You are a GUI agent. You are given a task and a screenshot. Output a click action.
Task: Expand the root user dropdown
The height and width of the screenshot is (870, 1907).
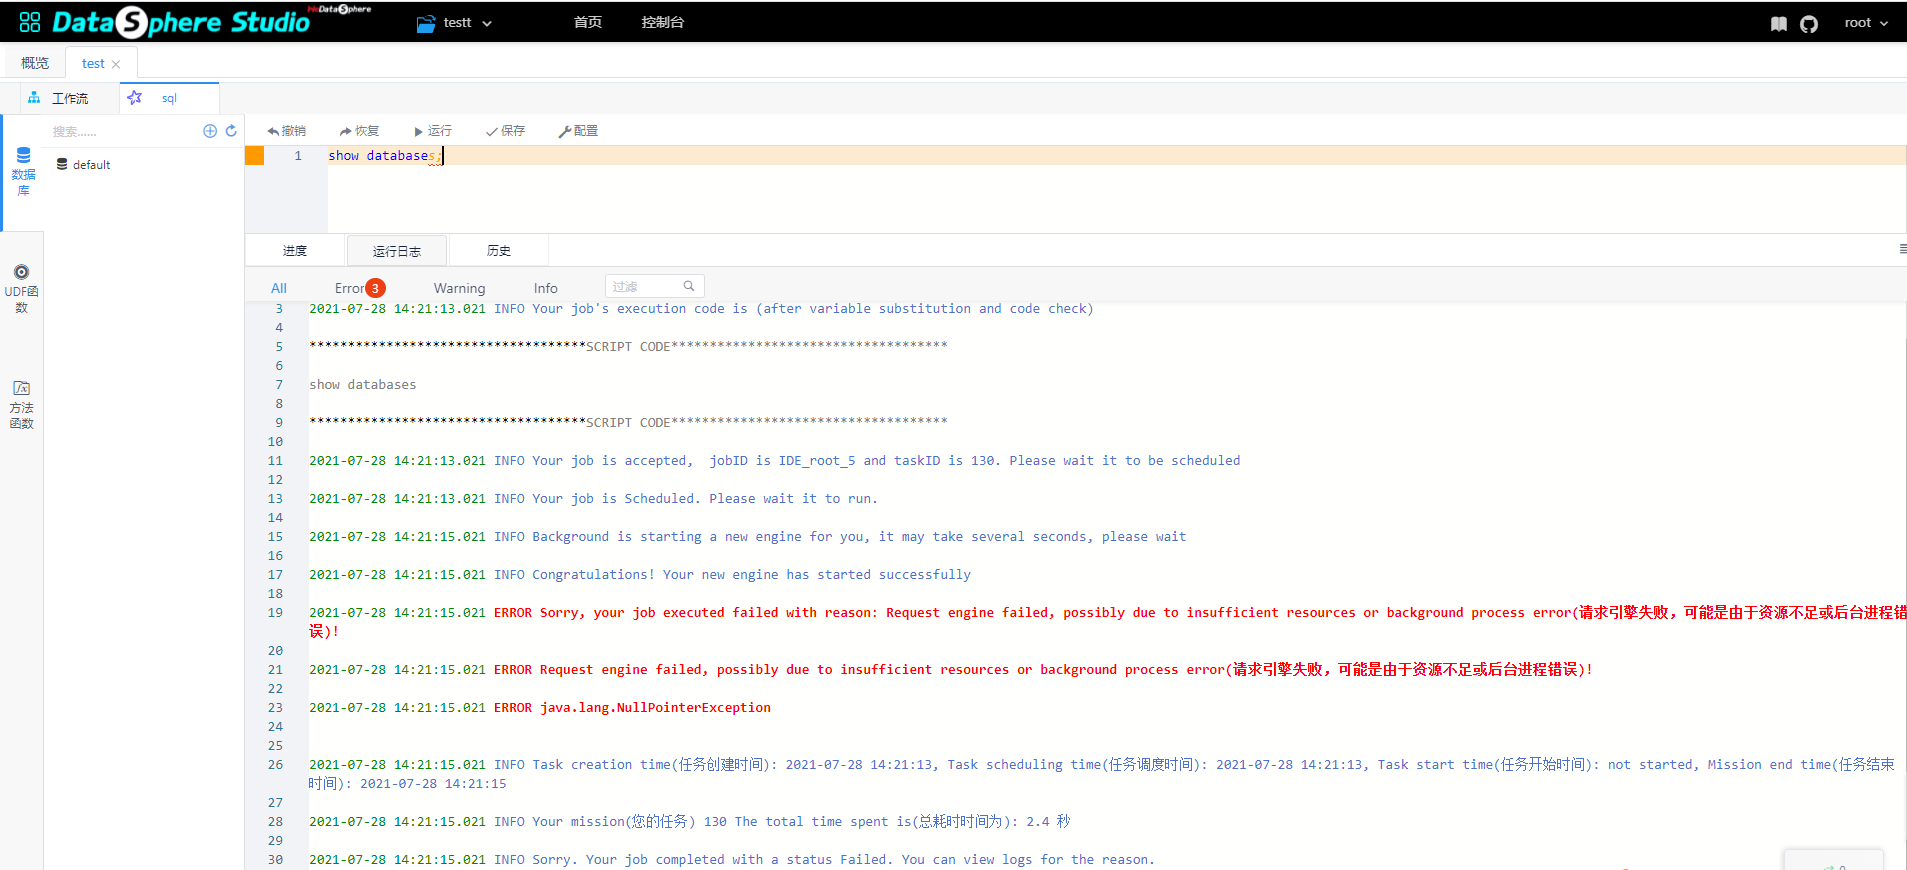click(1866, 23)
